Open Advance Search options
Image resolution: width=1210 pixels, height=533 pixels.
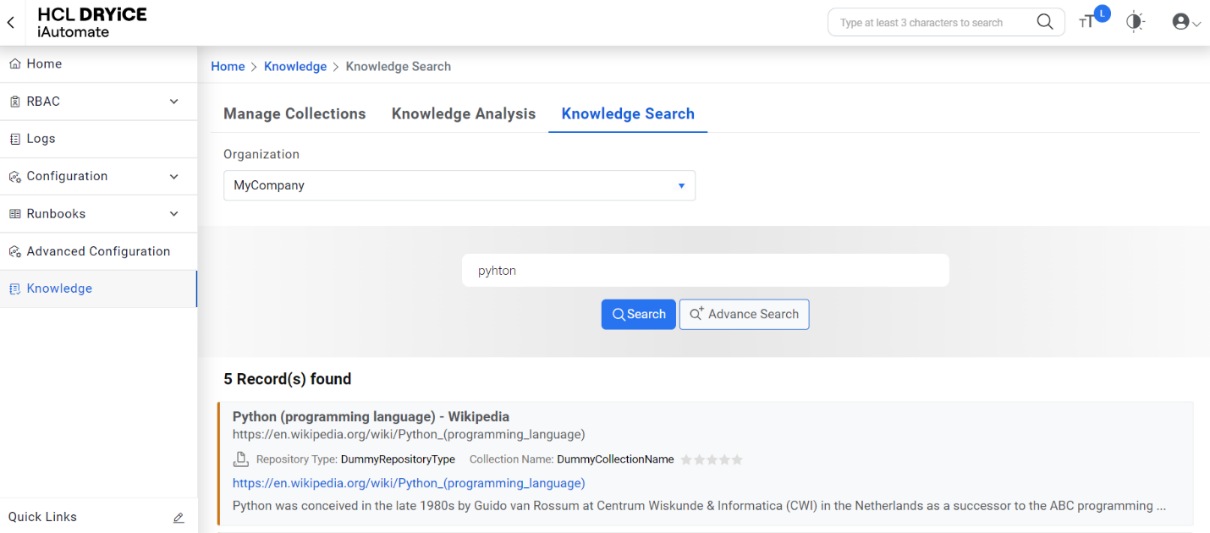click(744, 314)
